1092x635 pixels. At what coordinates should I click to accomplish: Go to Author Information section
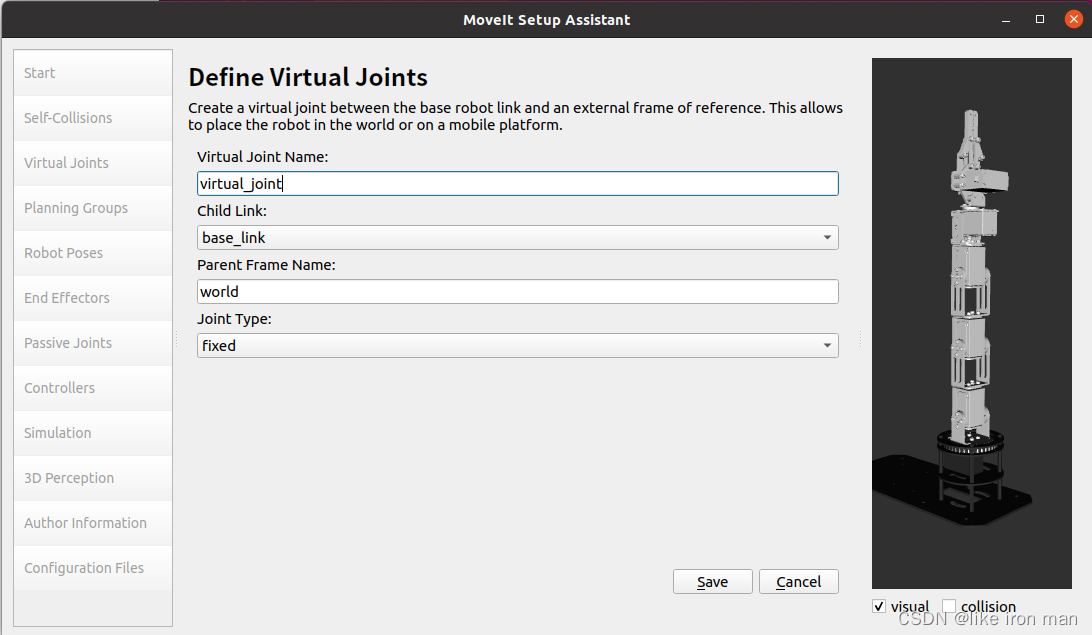coord(93,524)
